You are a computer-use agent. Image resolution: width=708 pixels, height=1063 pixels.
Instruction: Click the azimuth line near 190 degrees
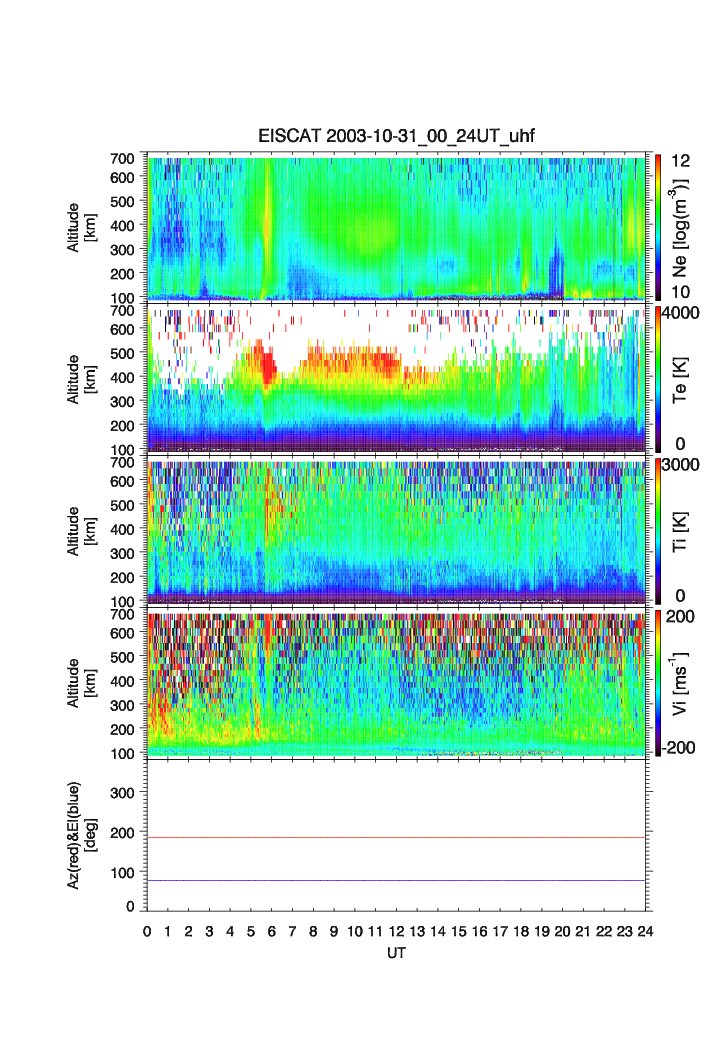(396, 837)
